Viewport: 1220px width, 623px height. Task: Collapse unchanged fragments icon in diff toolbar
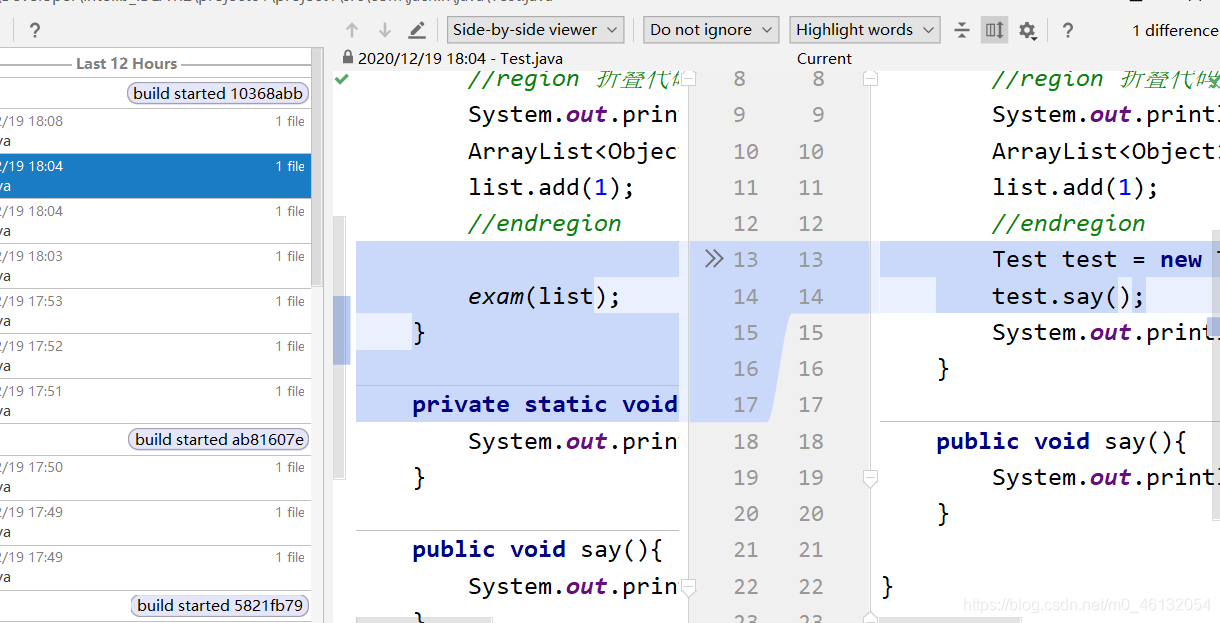click(962, 30)
